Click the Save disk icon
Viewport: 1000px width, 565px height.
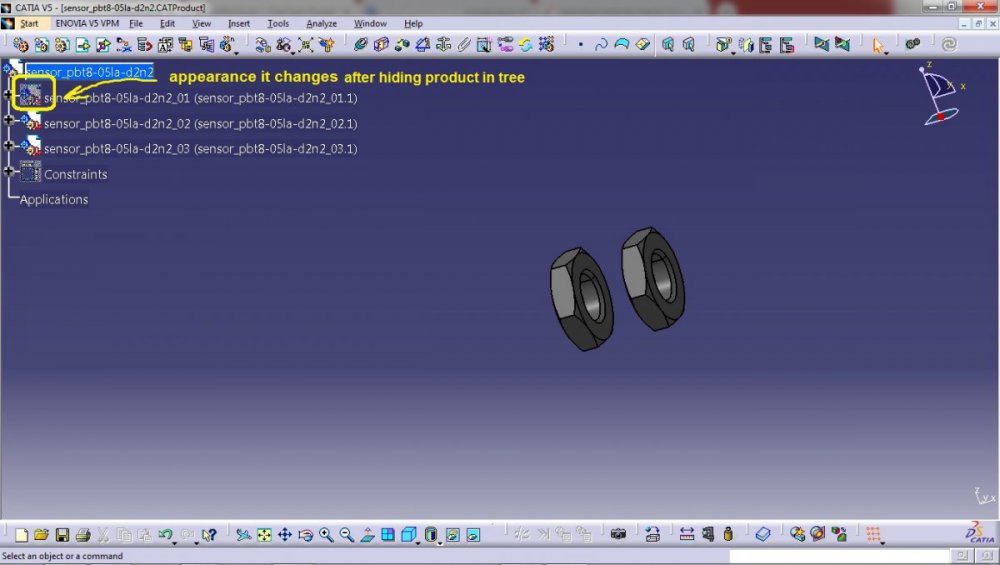point(62,535)
